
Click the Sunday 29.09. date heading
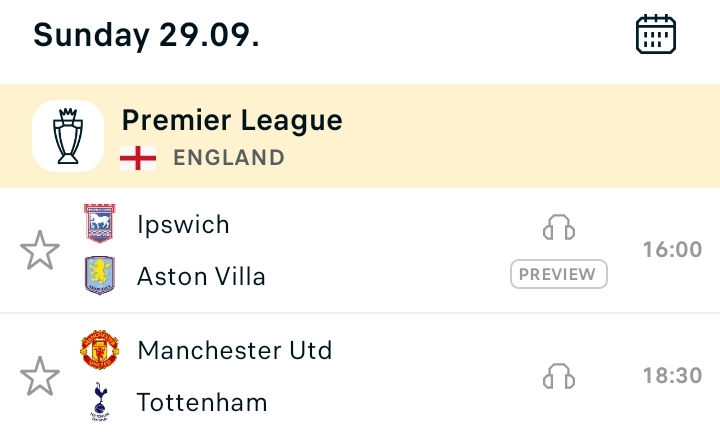(x=146, y=35)
